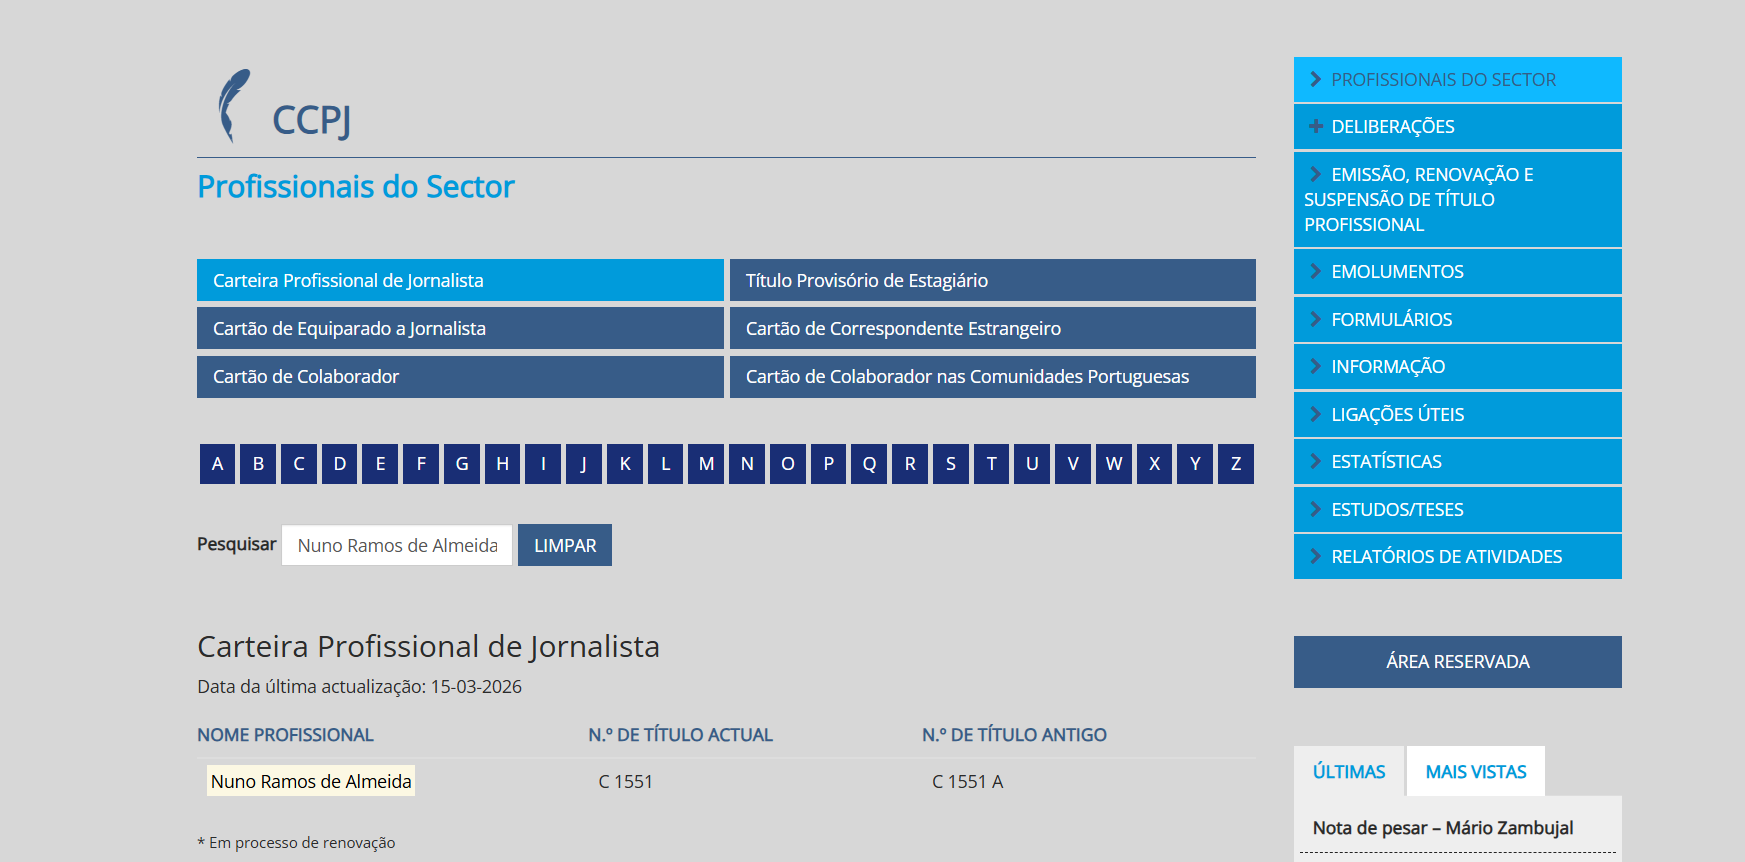Filter names by letter N
The image size is (1745, 862).
(x=747, y=464)
